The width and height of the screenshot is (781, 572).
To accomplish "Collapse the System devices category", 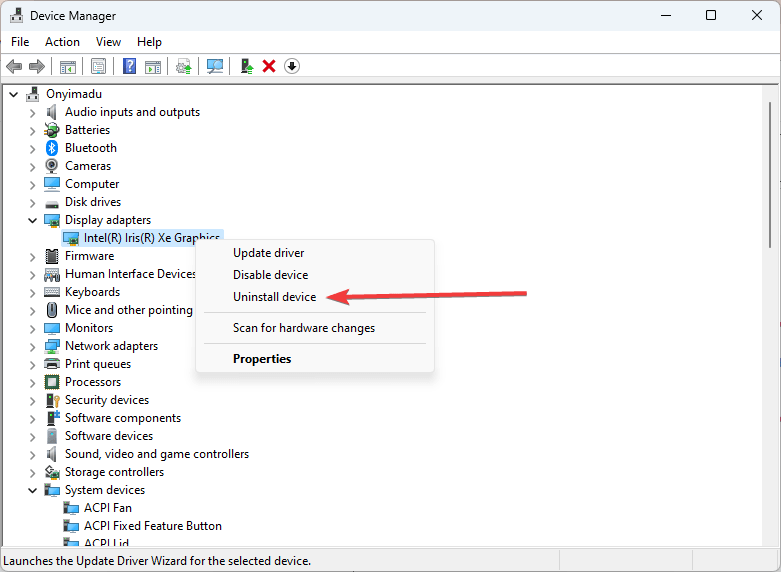I will point(32,490).
